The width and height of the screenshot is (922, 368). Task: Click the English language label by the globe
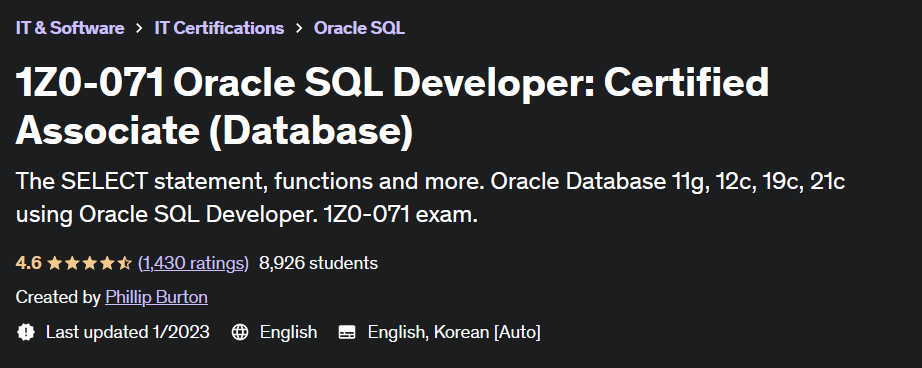(x=288, y=332)
